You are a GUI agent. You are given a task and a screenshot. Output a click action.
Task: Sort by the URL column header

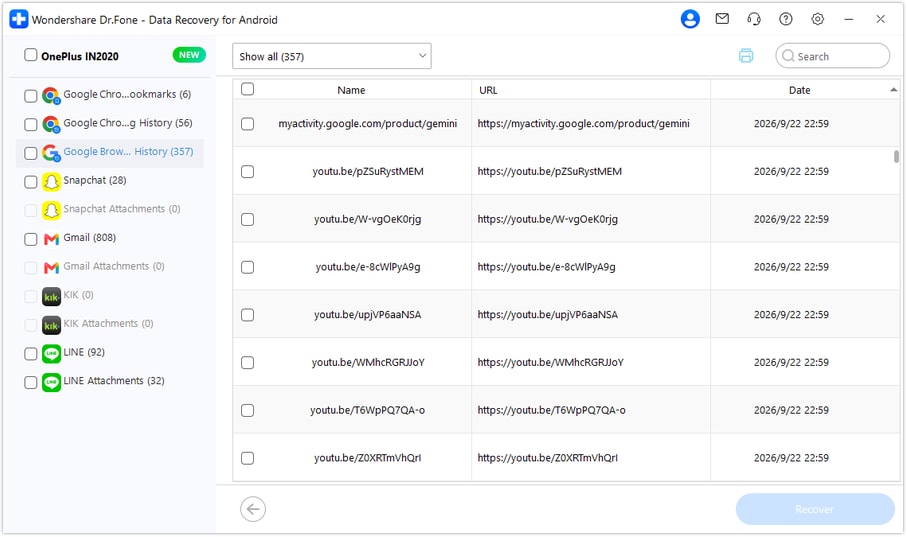(x=488, y=90)
